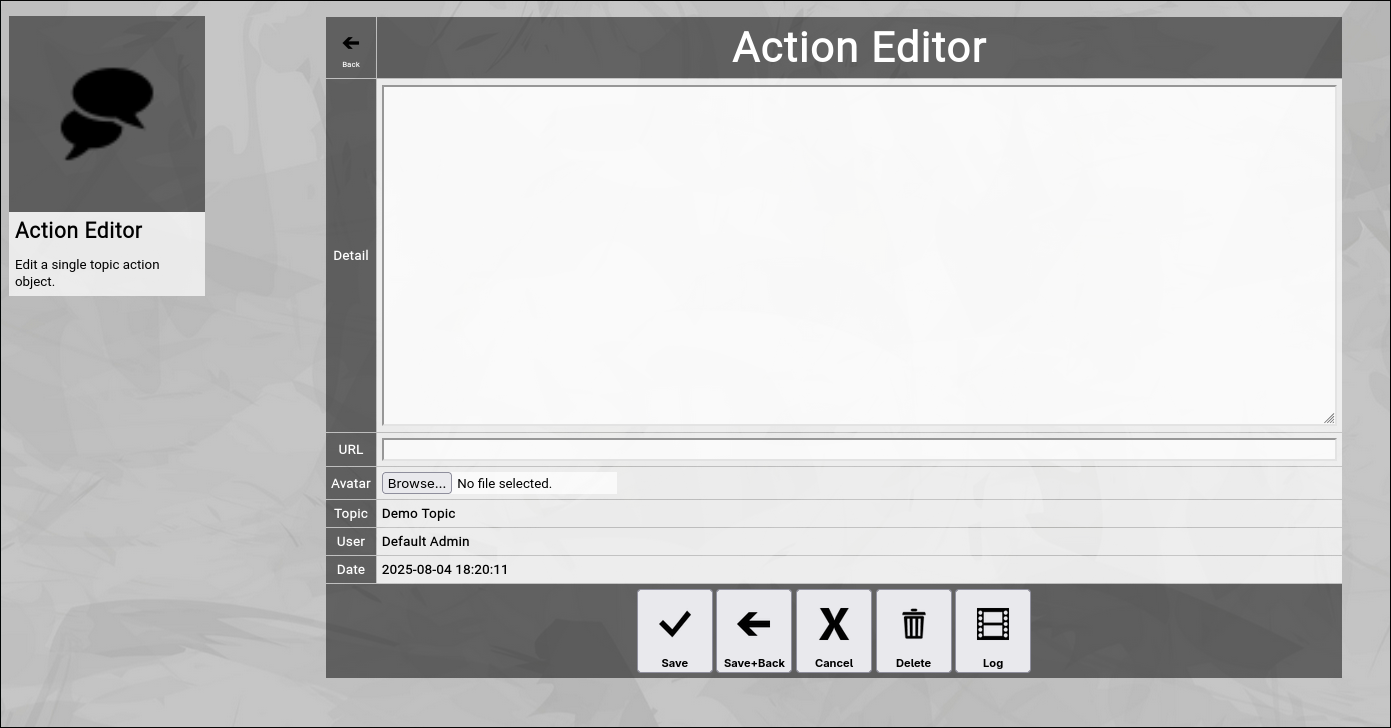Click the Default Admin user value
The image size is (1391, 728).
426,541
